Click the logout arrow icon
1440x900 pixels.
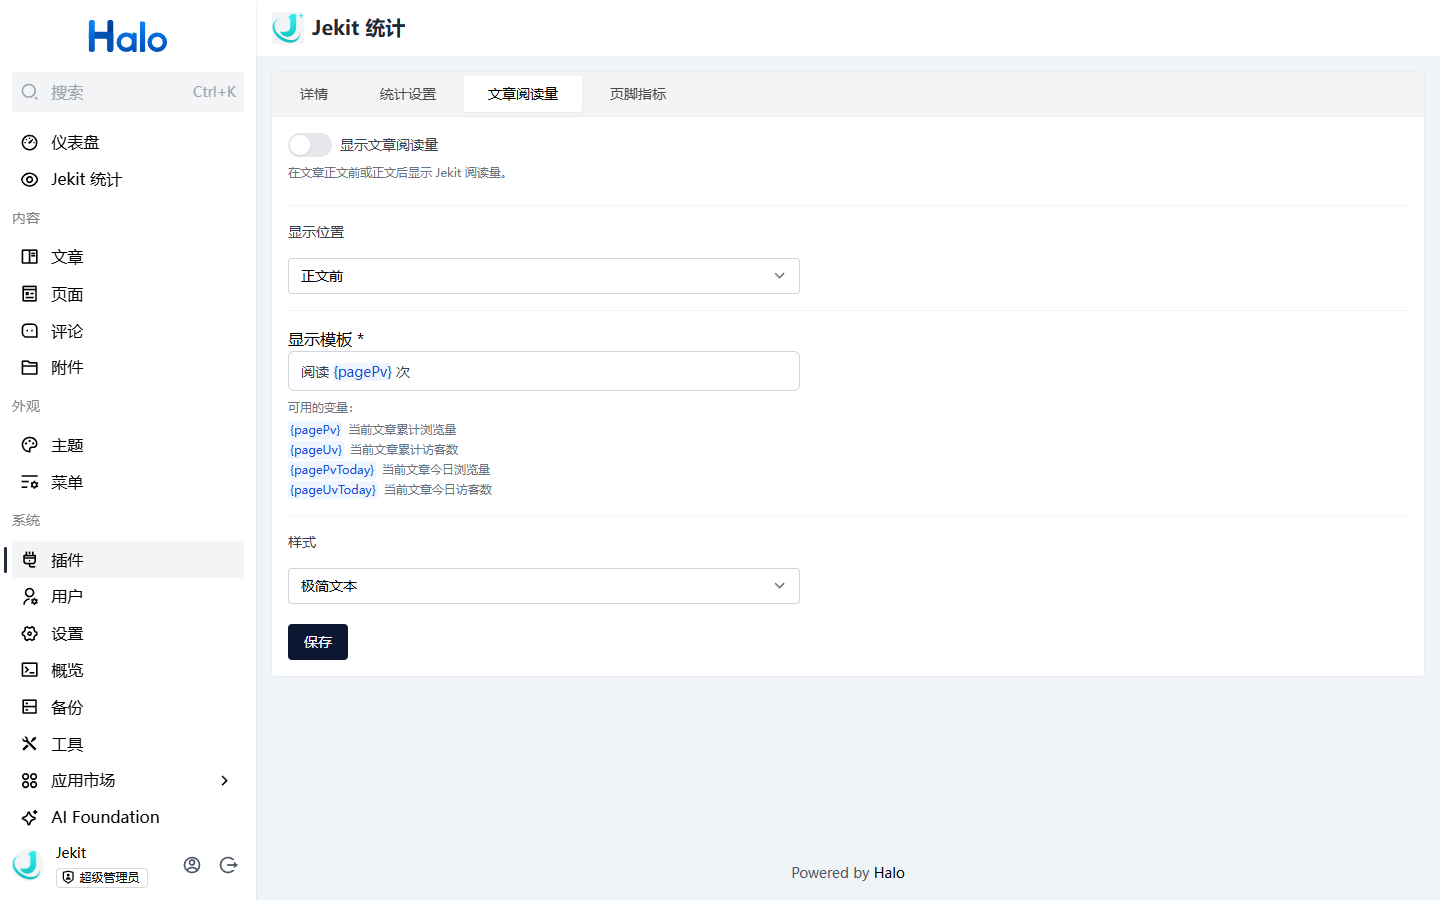pos(229,865)
